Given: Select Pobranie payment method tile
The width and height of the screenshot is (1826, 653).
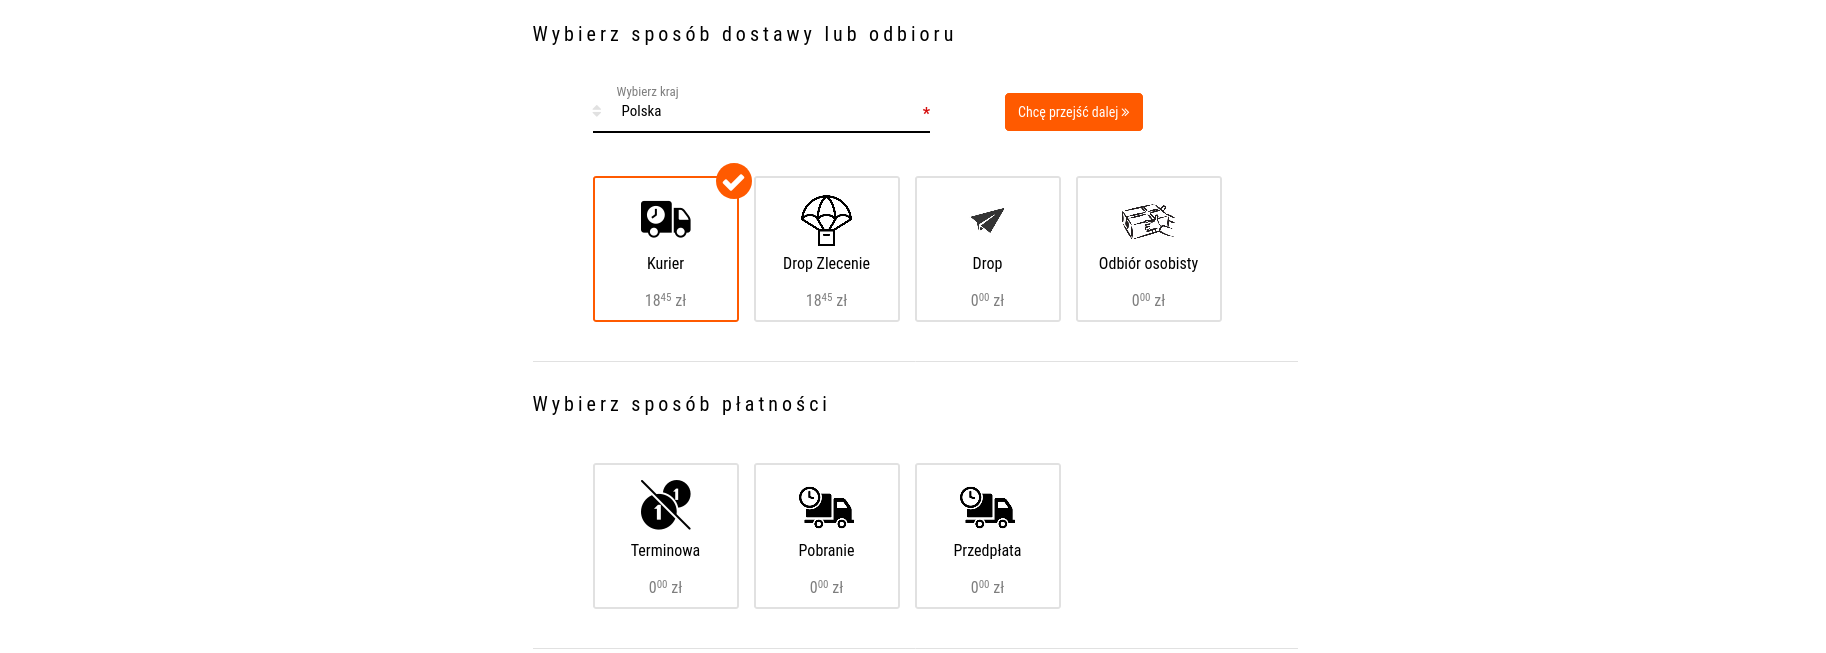Looking at the screenshot, I should pyautogui.click(x=827, y=536).
